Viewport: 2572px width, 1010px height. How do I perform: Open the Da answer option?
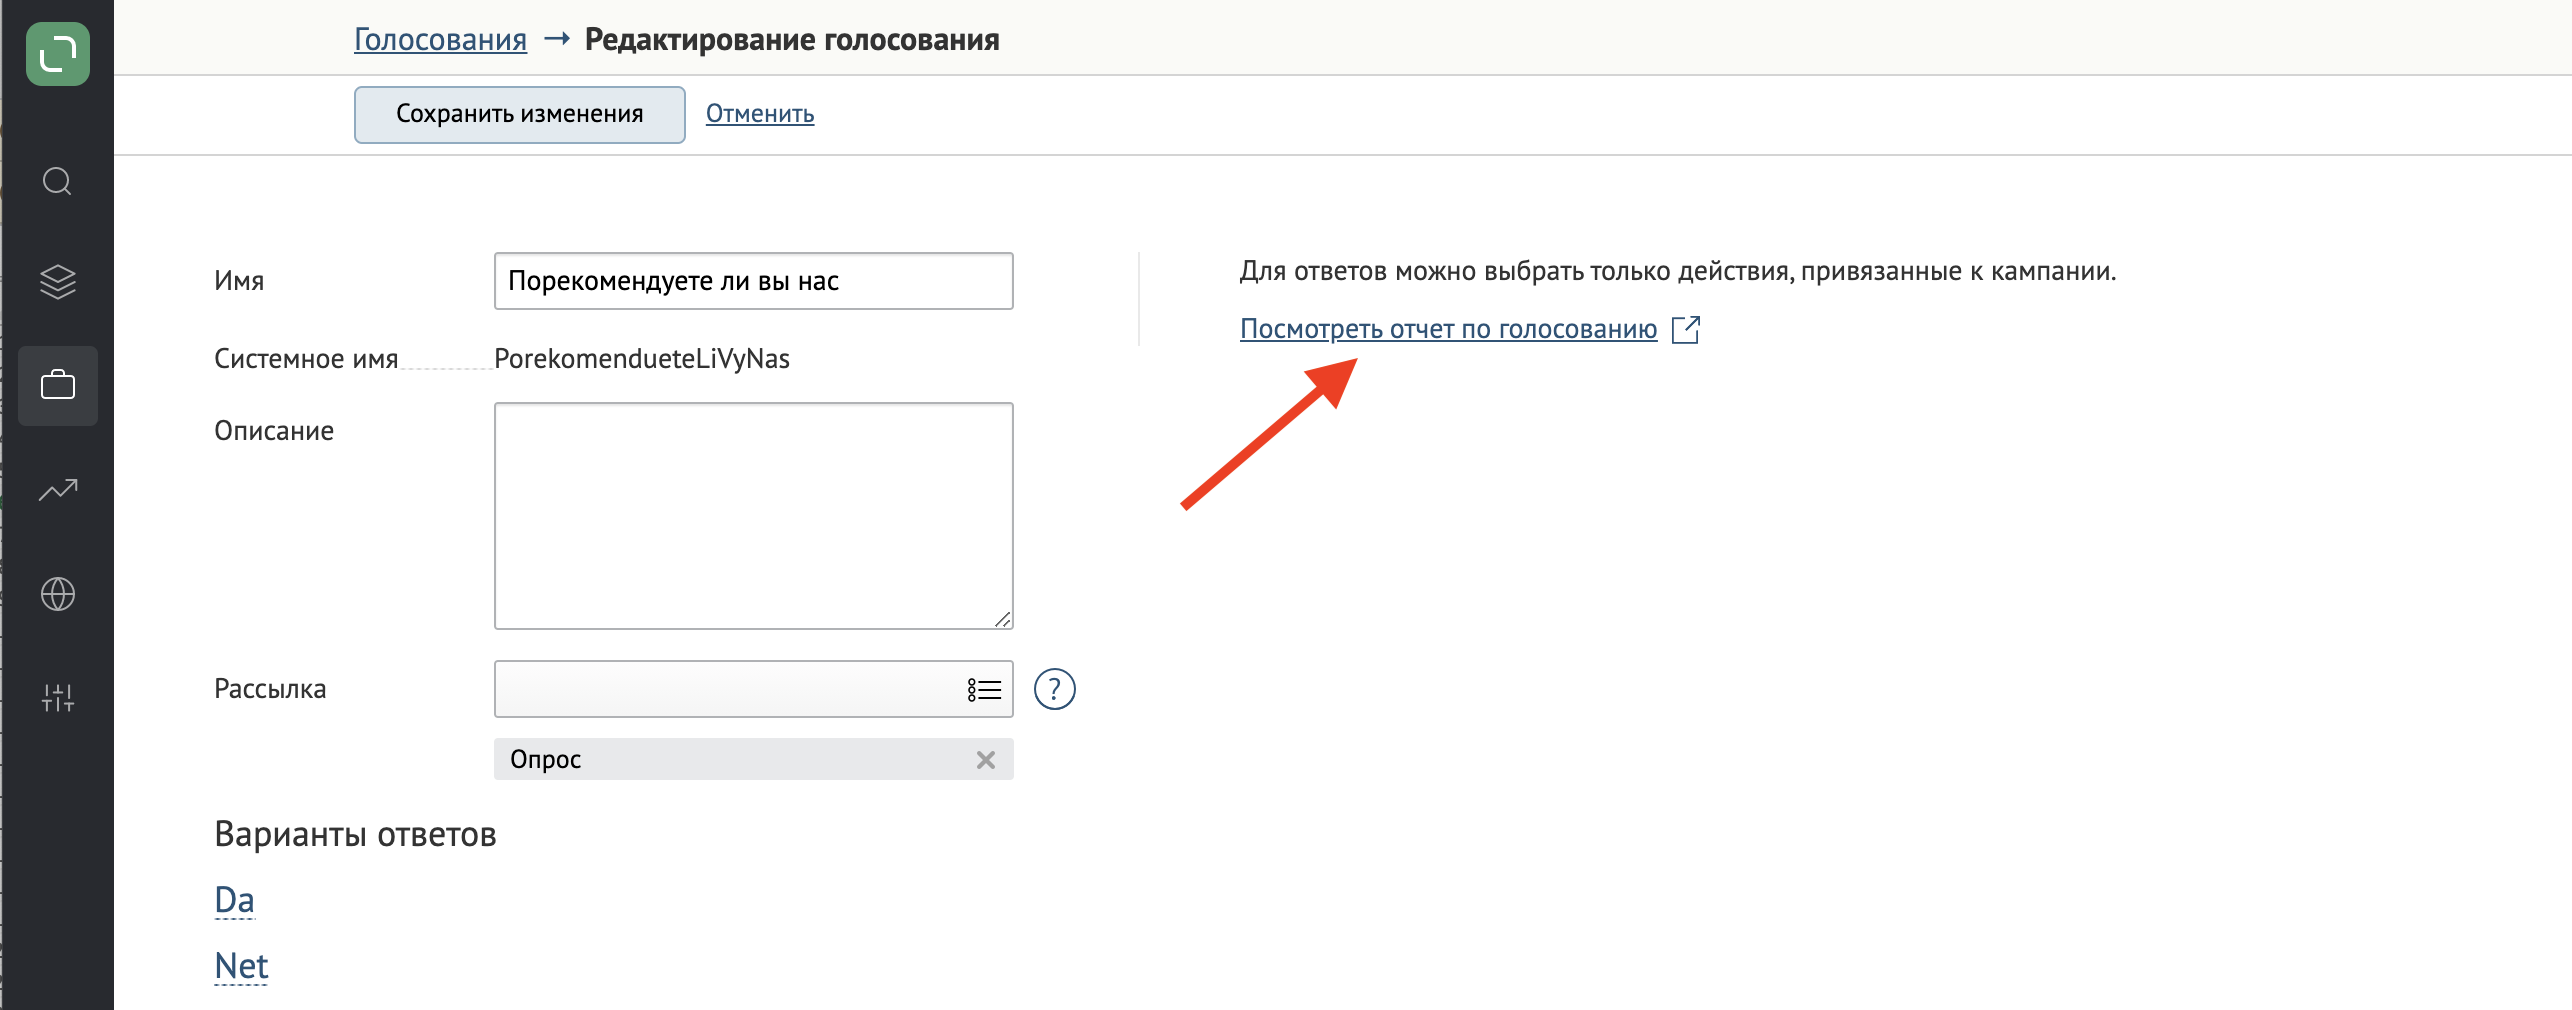click(235, 900)
